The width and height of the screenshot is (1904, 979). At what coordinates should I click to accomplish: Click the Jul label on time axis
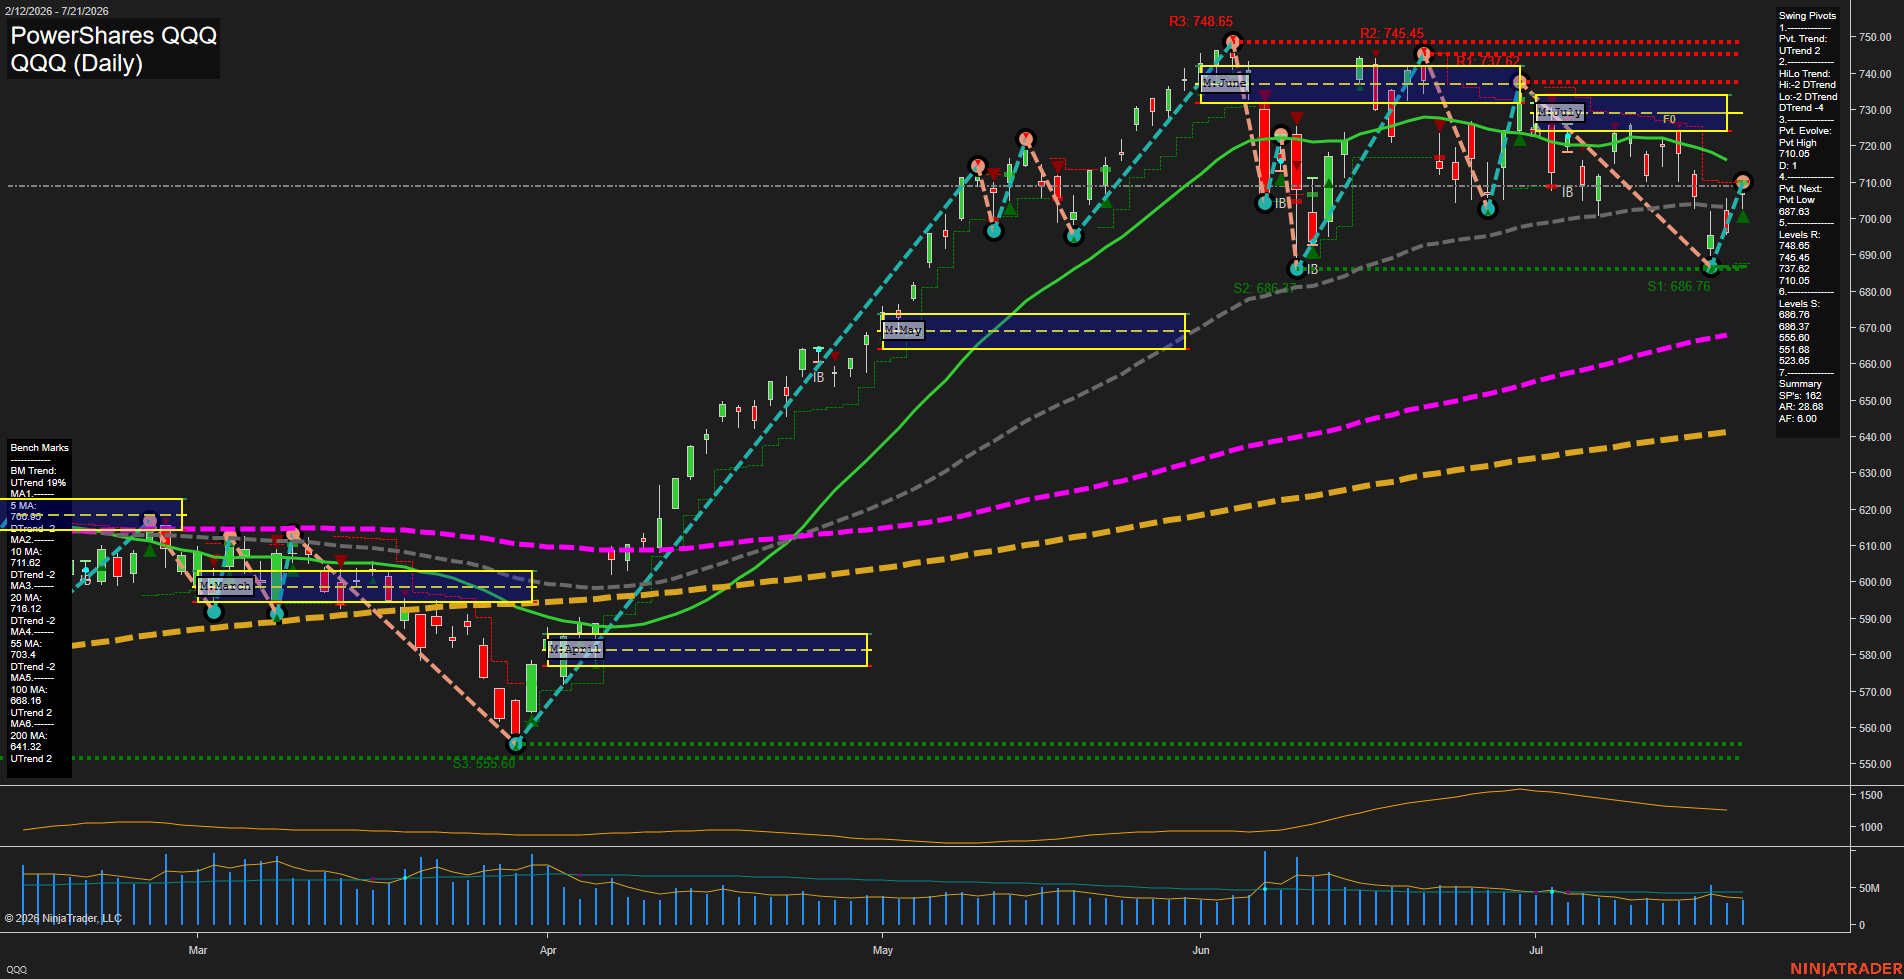pos(1536,950)
